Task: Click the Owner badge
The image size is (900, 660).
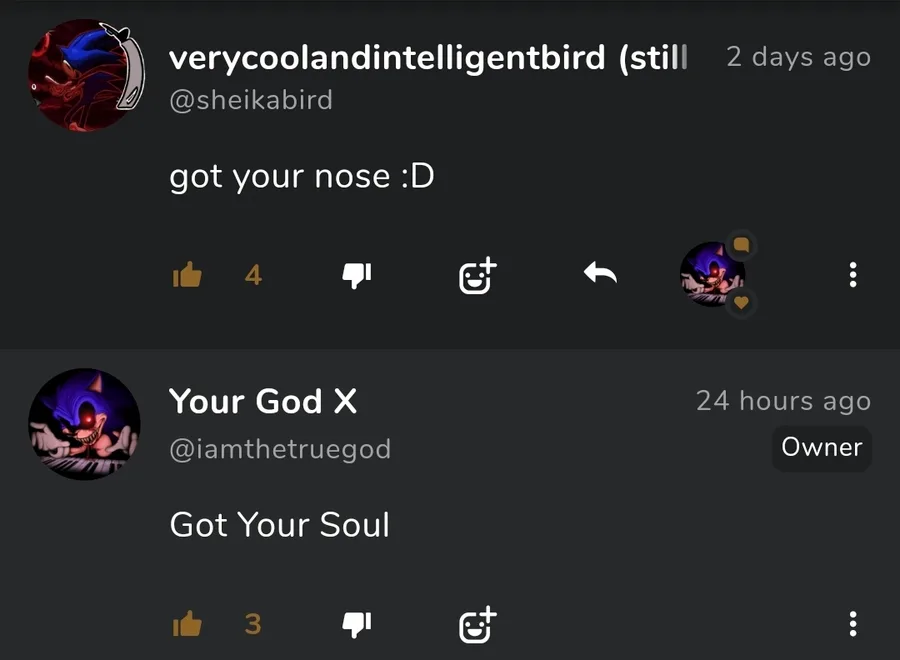Action: (x=822, y=447)
